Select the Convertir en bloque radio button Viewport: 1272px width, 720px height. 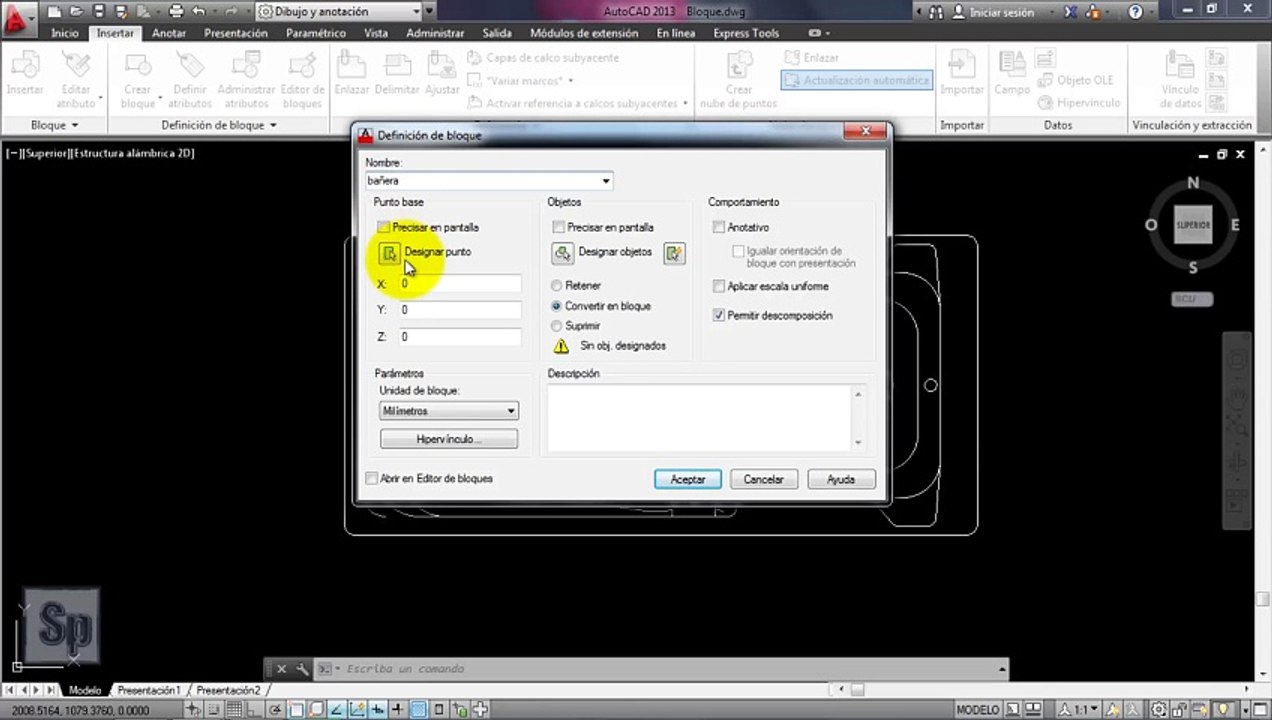point(557,306)
